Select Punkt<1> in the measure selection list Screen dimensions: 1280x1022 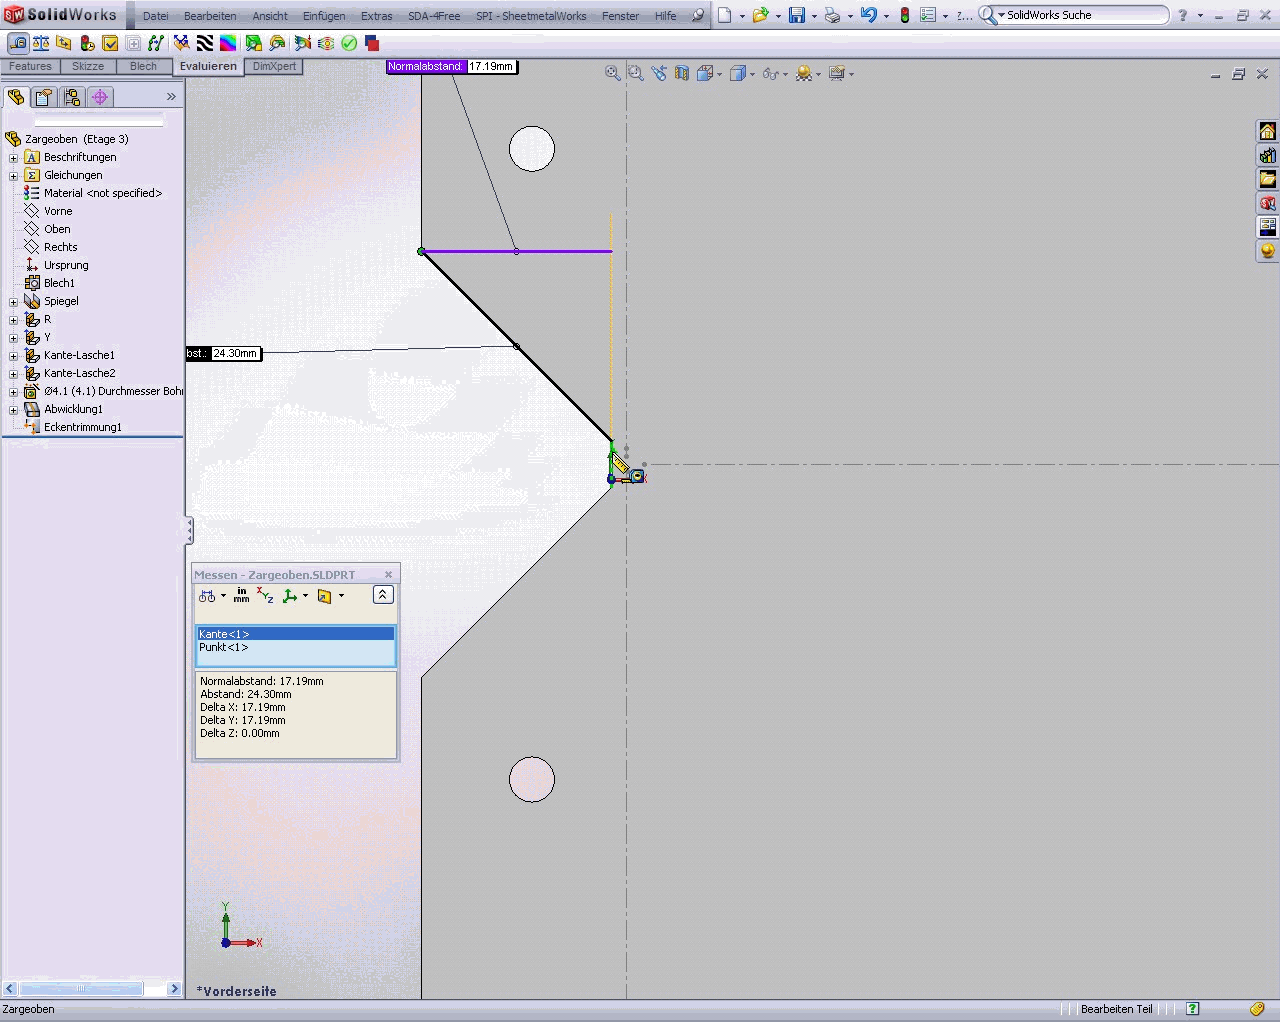[224, 647]
